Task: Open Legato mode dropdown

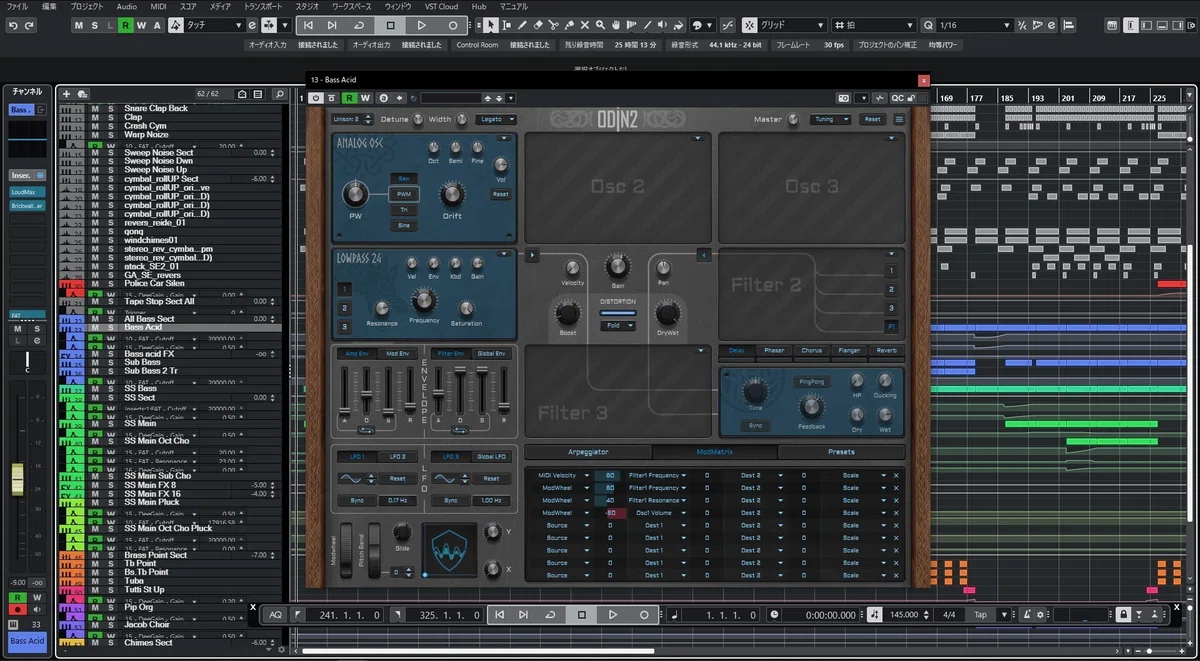Action: (x=494, y=119)
